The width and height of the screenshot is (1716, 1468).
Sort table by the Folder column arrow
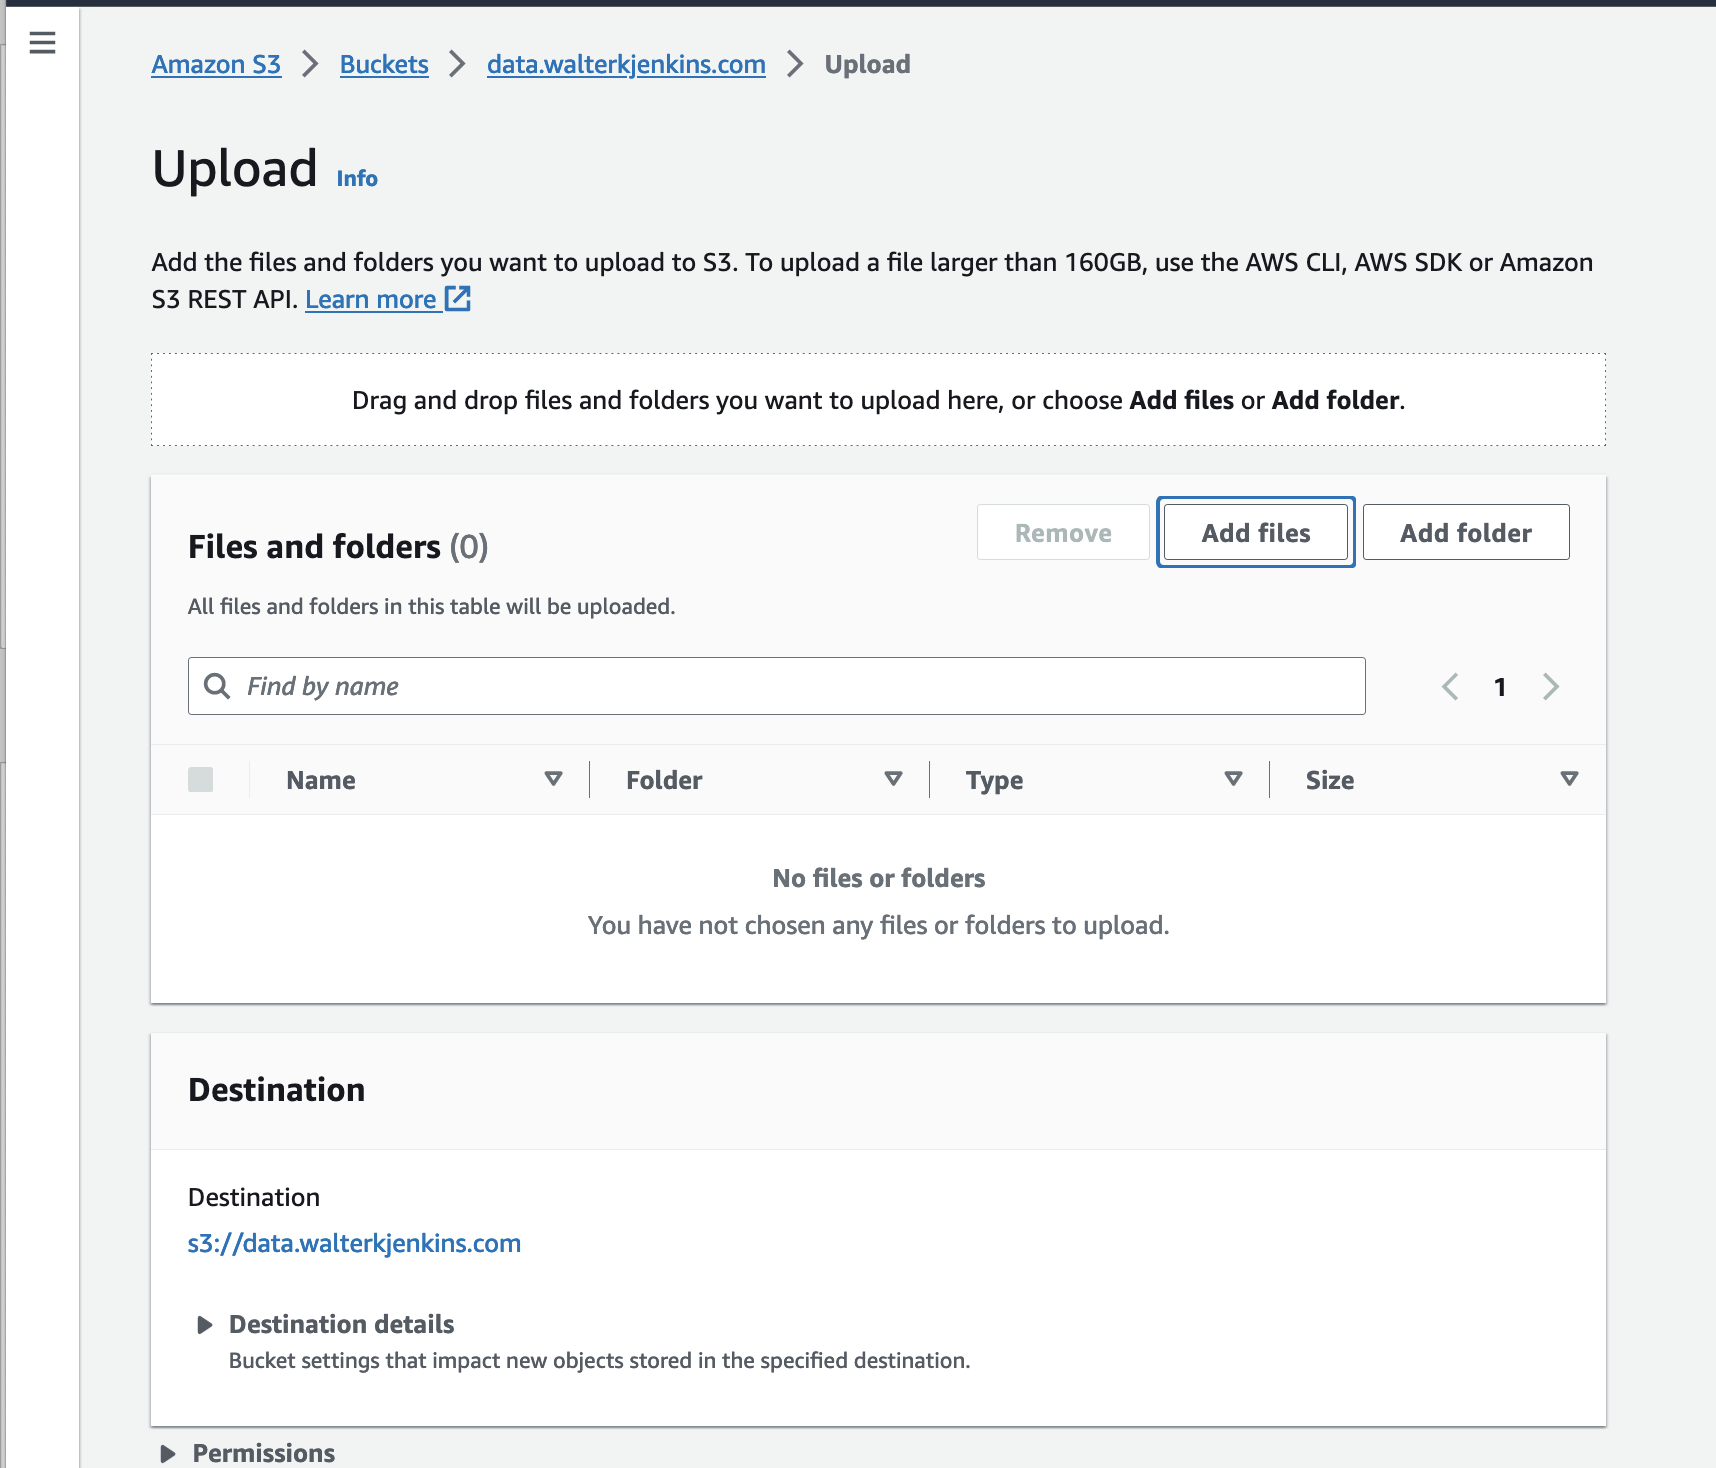coord(893,779)
